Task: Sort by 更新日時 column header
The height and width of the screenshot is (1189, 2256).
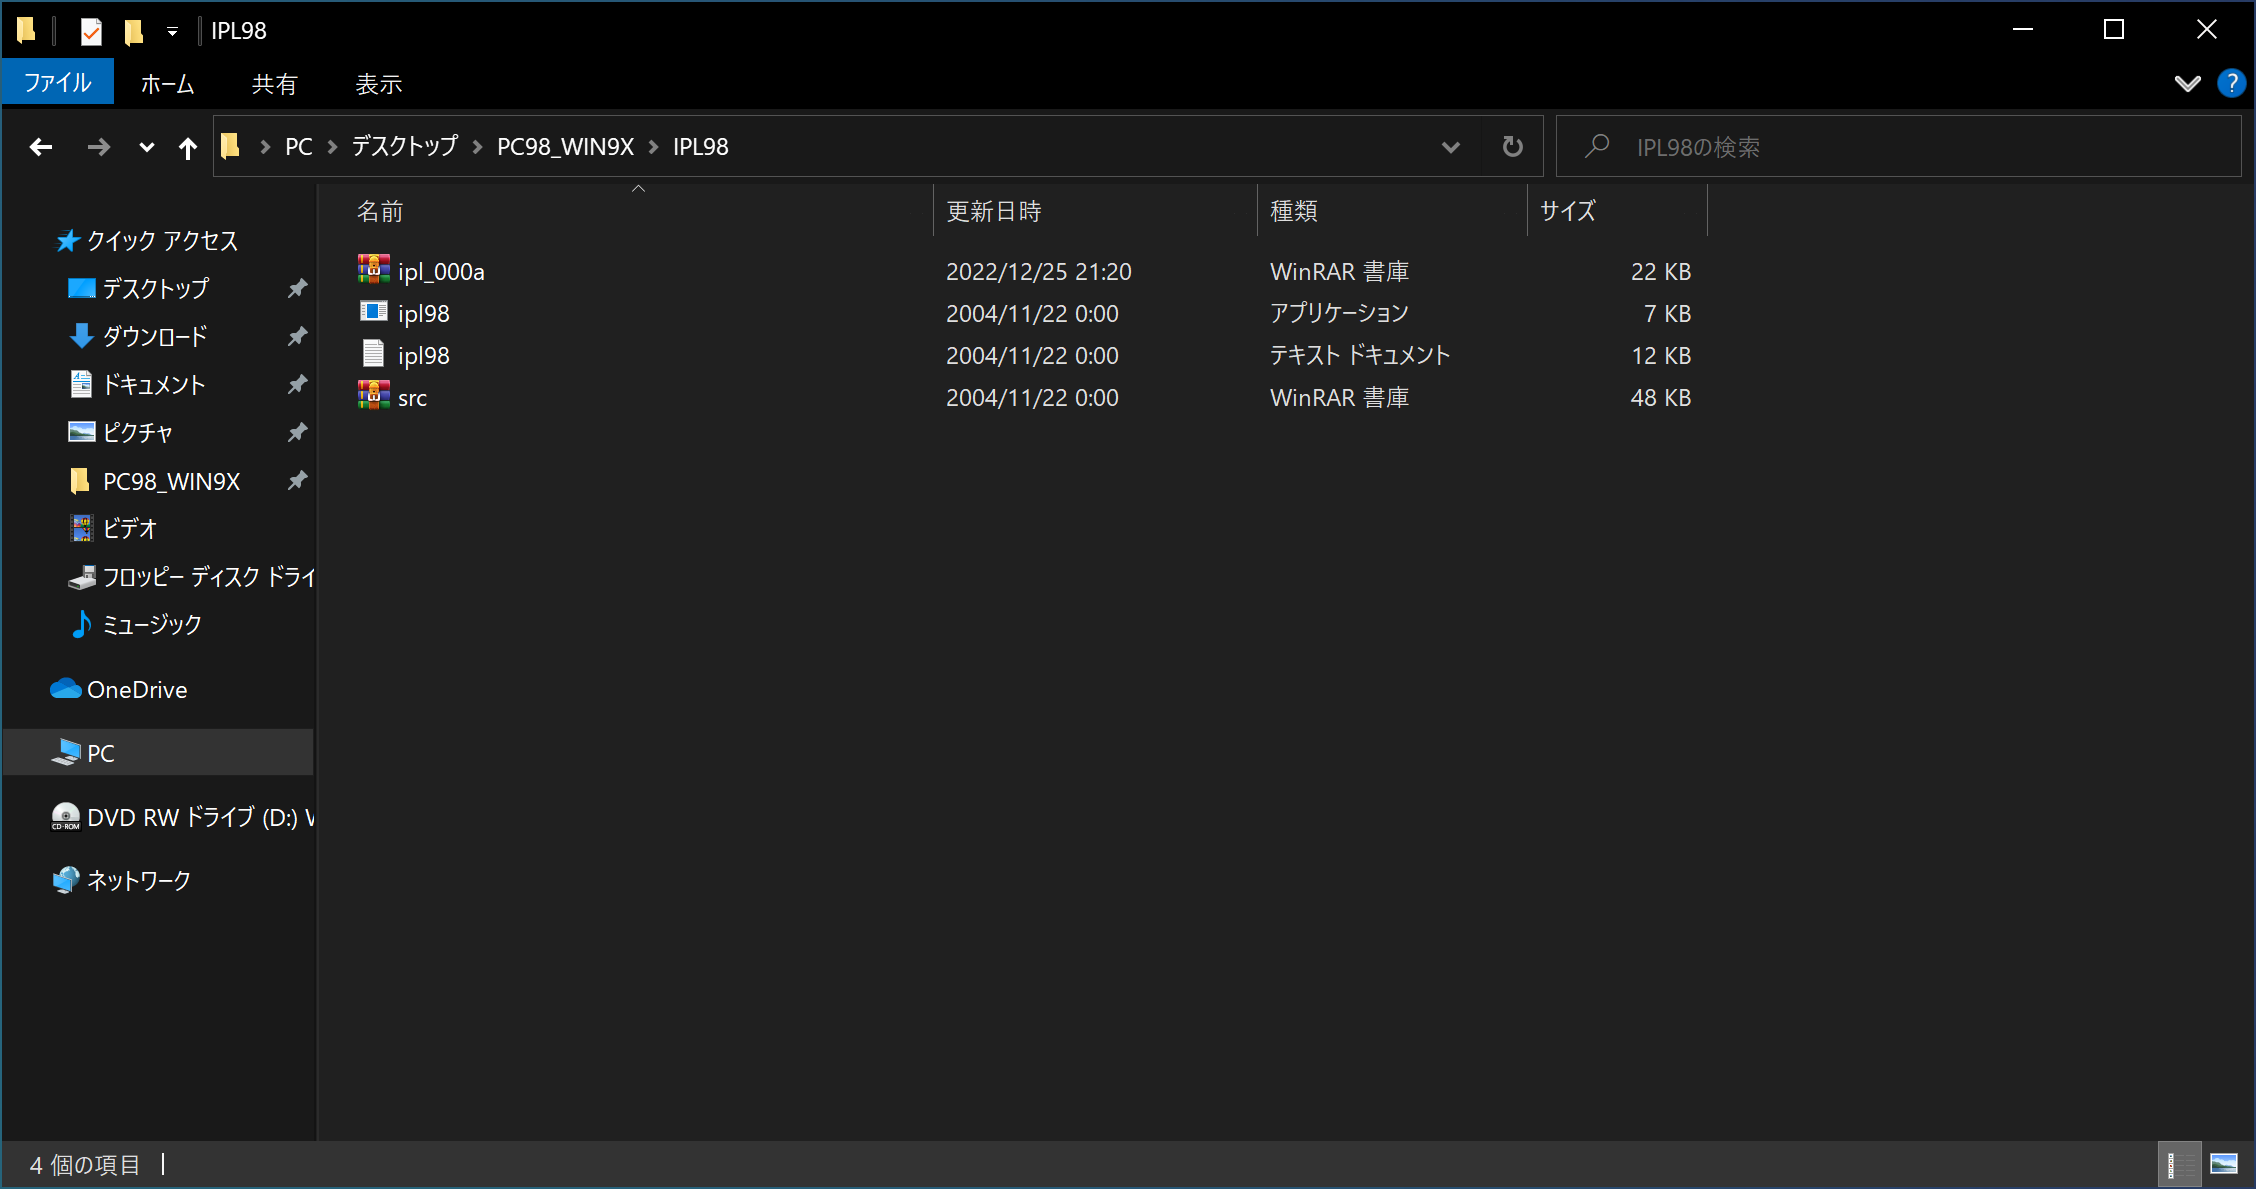Action: [x=994, y=211]
